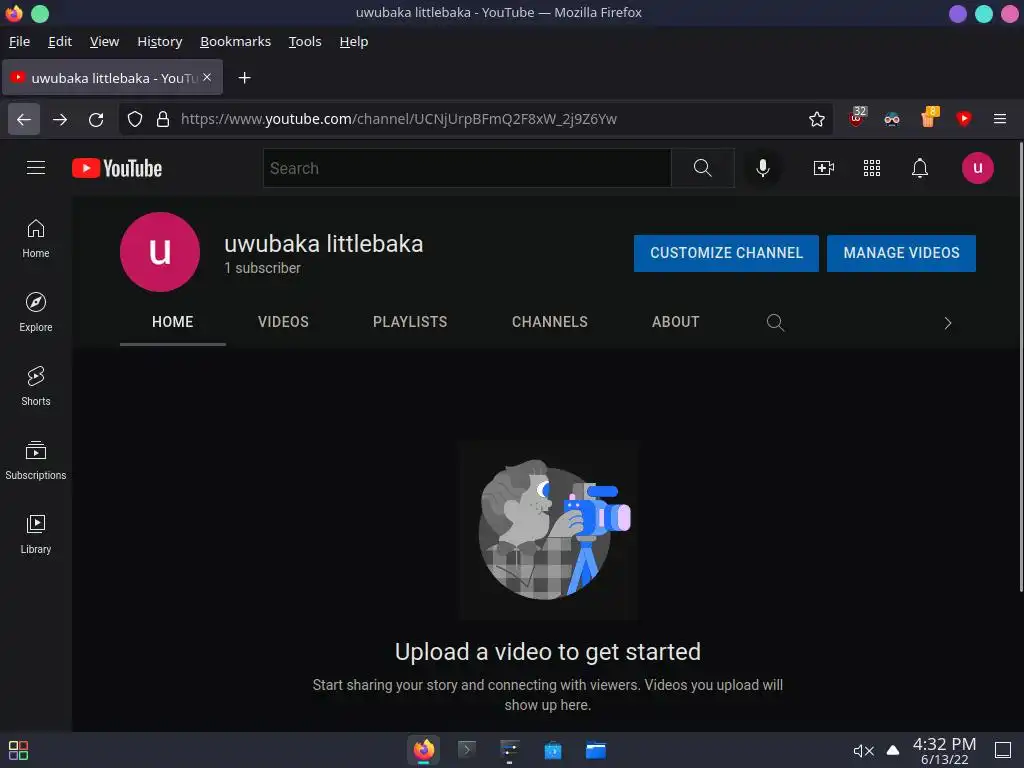Click the large channel avatar

pos(160,251)
